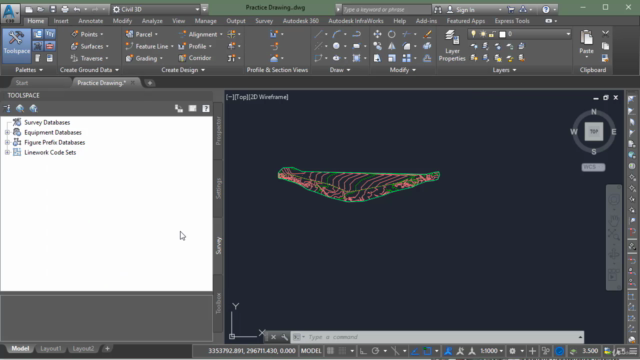
Task: Open the Survey ribbon tab
Action: [264, 21]
